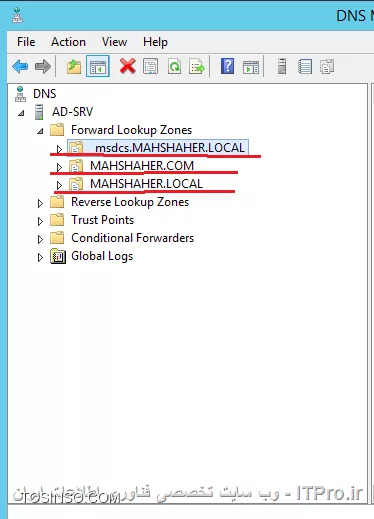Click the DNS root node icon

[x=20, y=94]
